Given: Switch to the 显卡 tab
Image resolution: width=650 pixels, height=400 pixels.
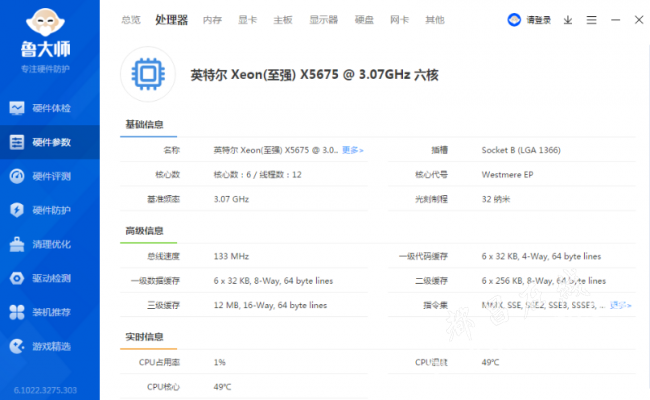Looking at the screenshot, I should tap(247, 20).
